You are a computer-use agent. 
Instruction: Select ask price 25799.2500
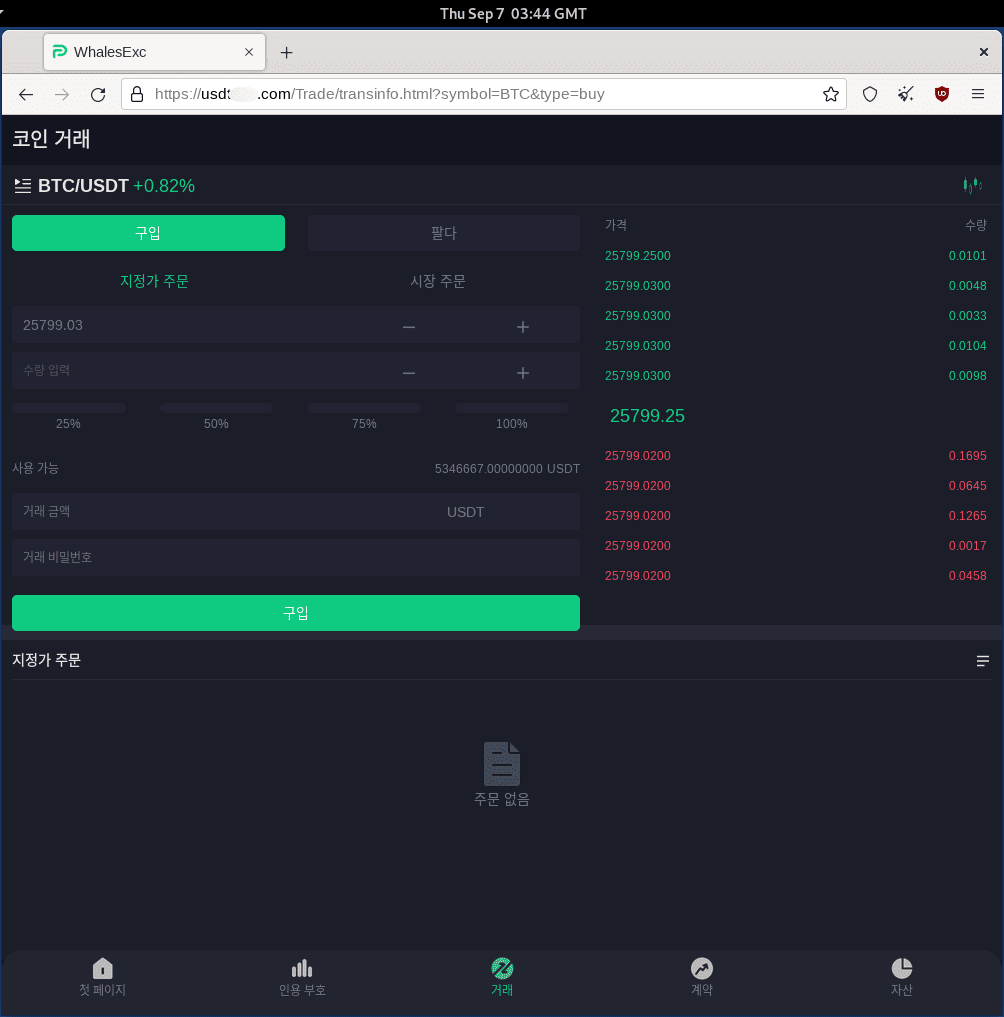(x=638, y=256)
